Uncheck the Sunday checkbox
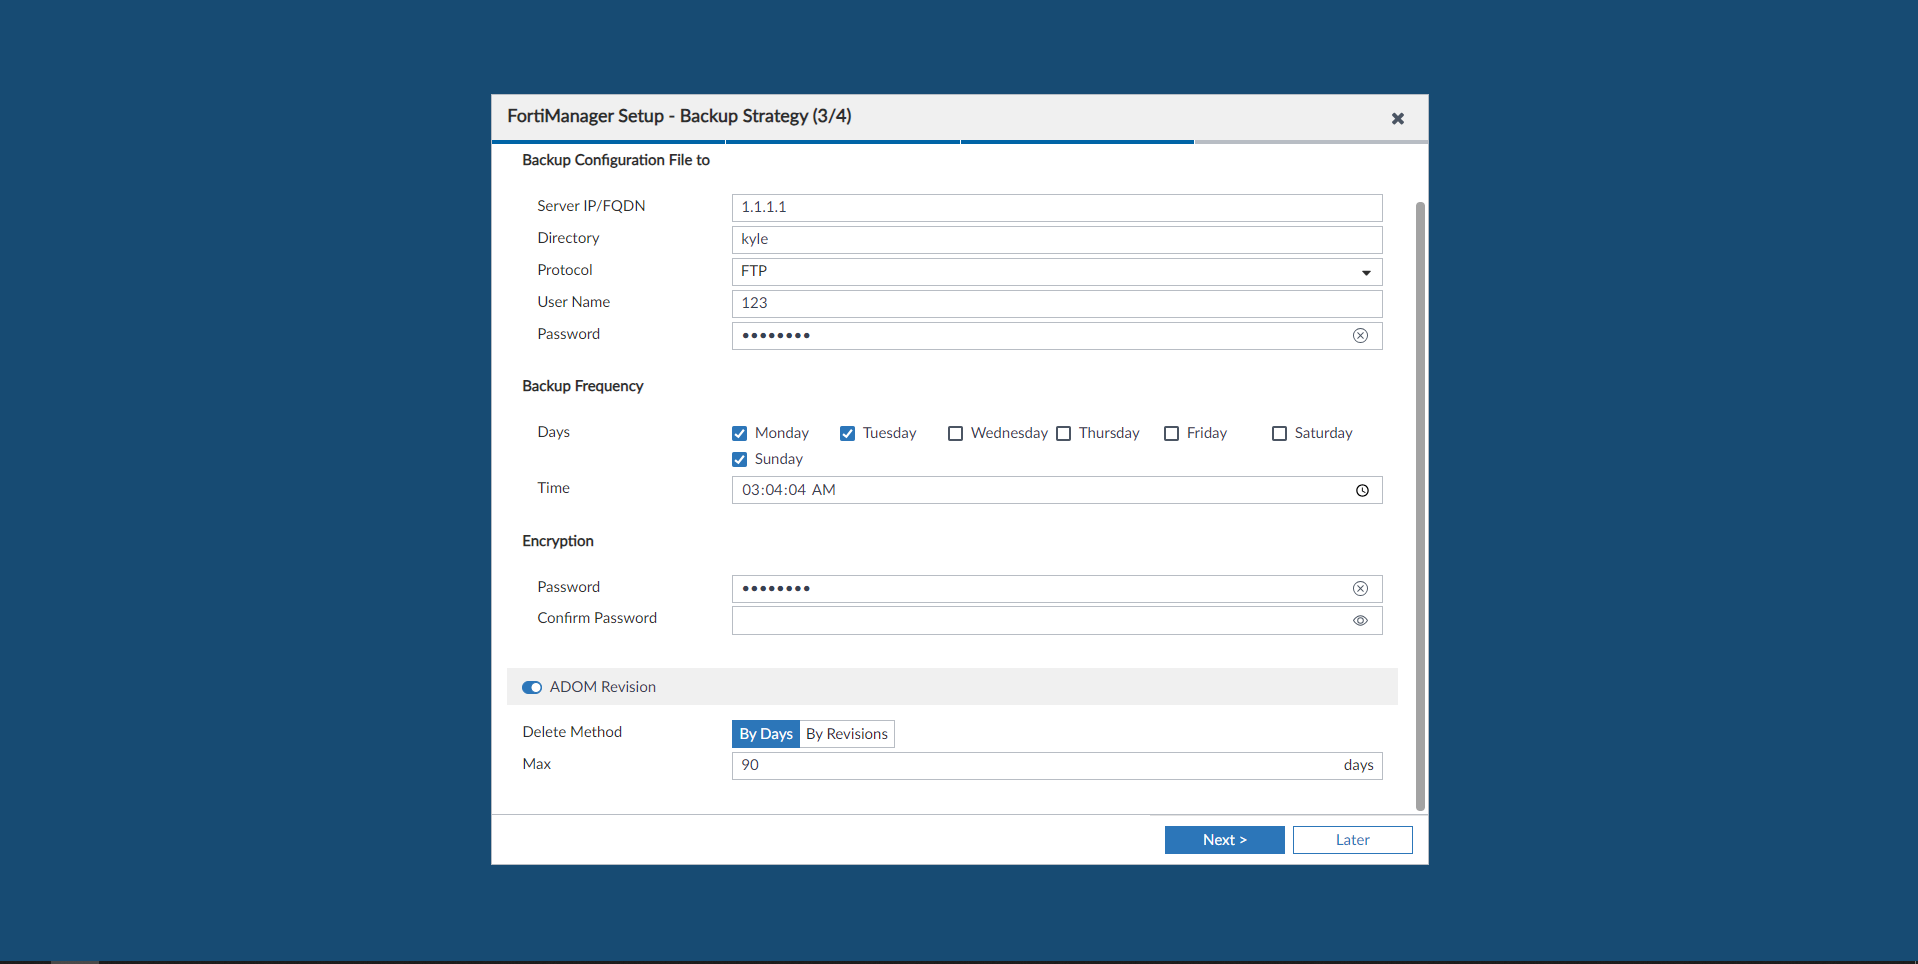Image resolution: width=1918 pixels, height=964 pixels. tap(739, 459)
